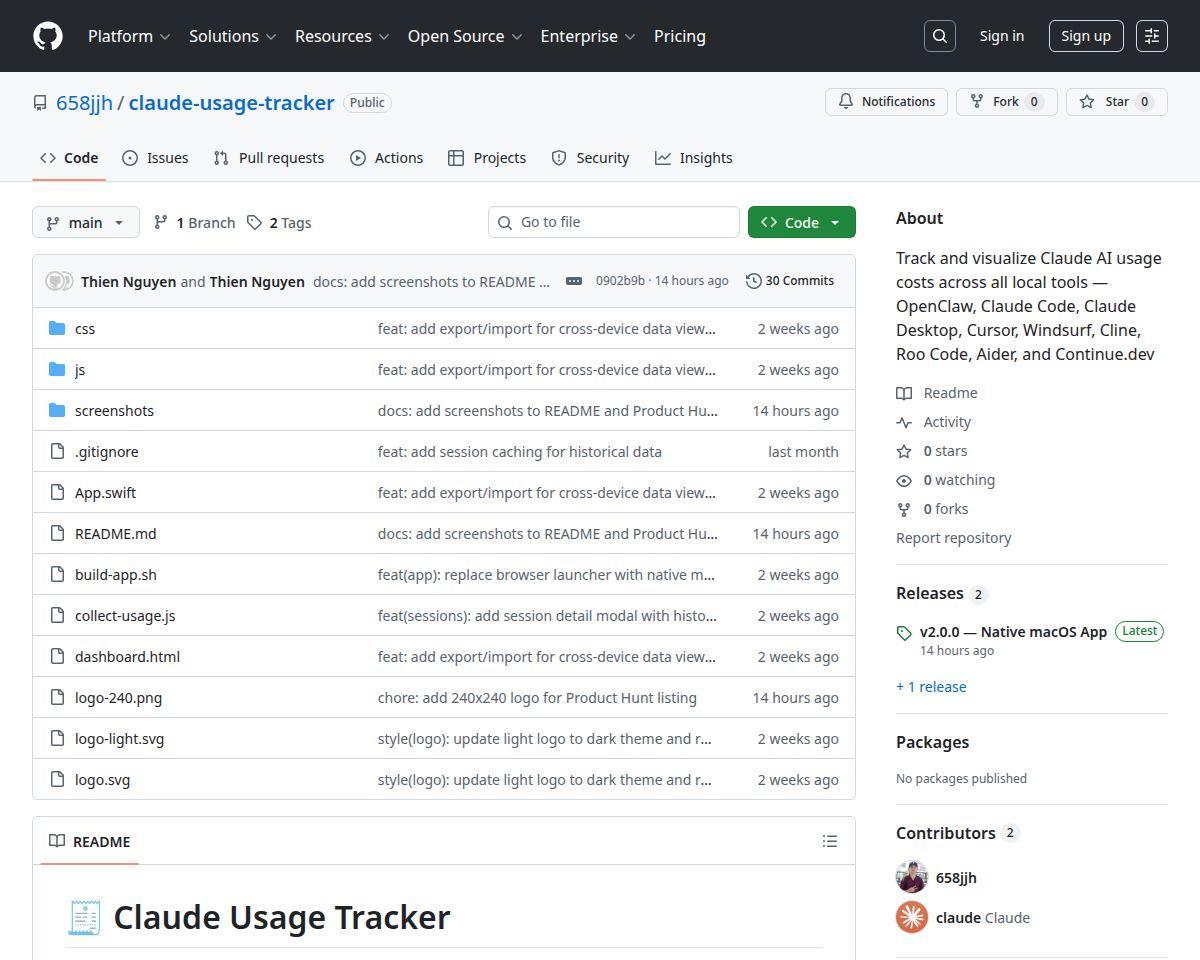This screenshot has height=960, width=1200.
Task: Click the Go to file search field
Action: pyautogui.click(x=614, y=222)
